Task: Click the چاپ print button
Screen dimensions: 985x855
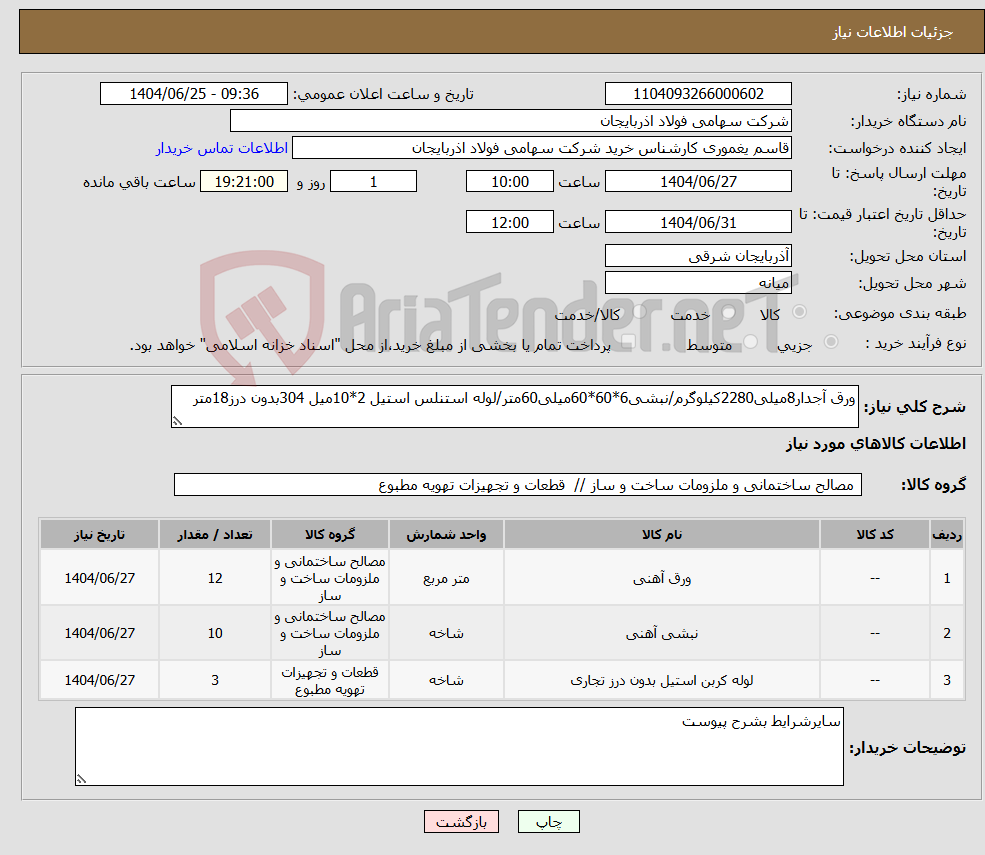Action: point(547,821)
